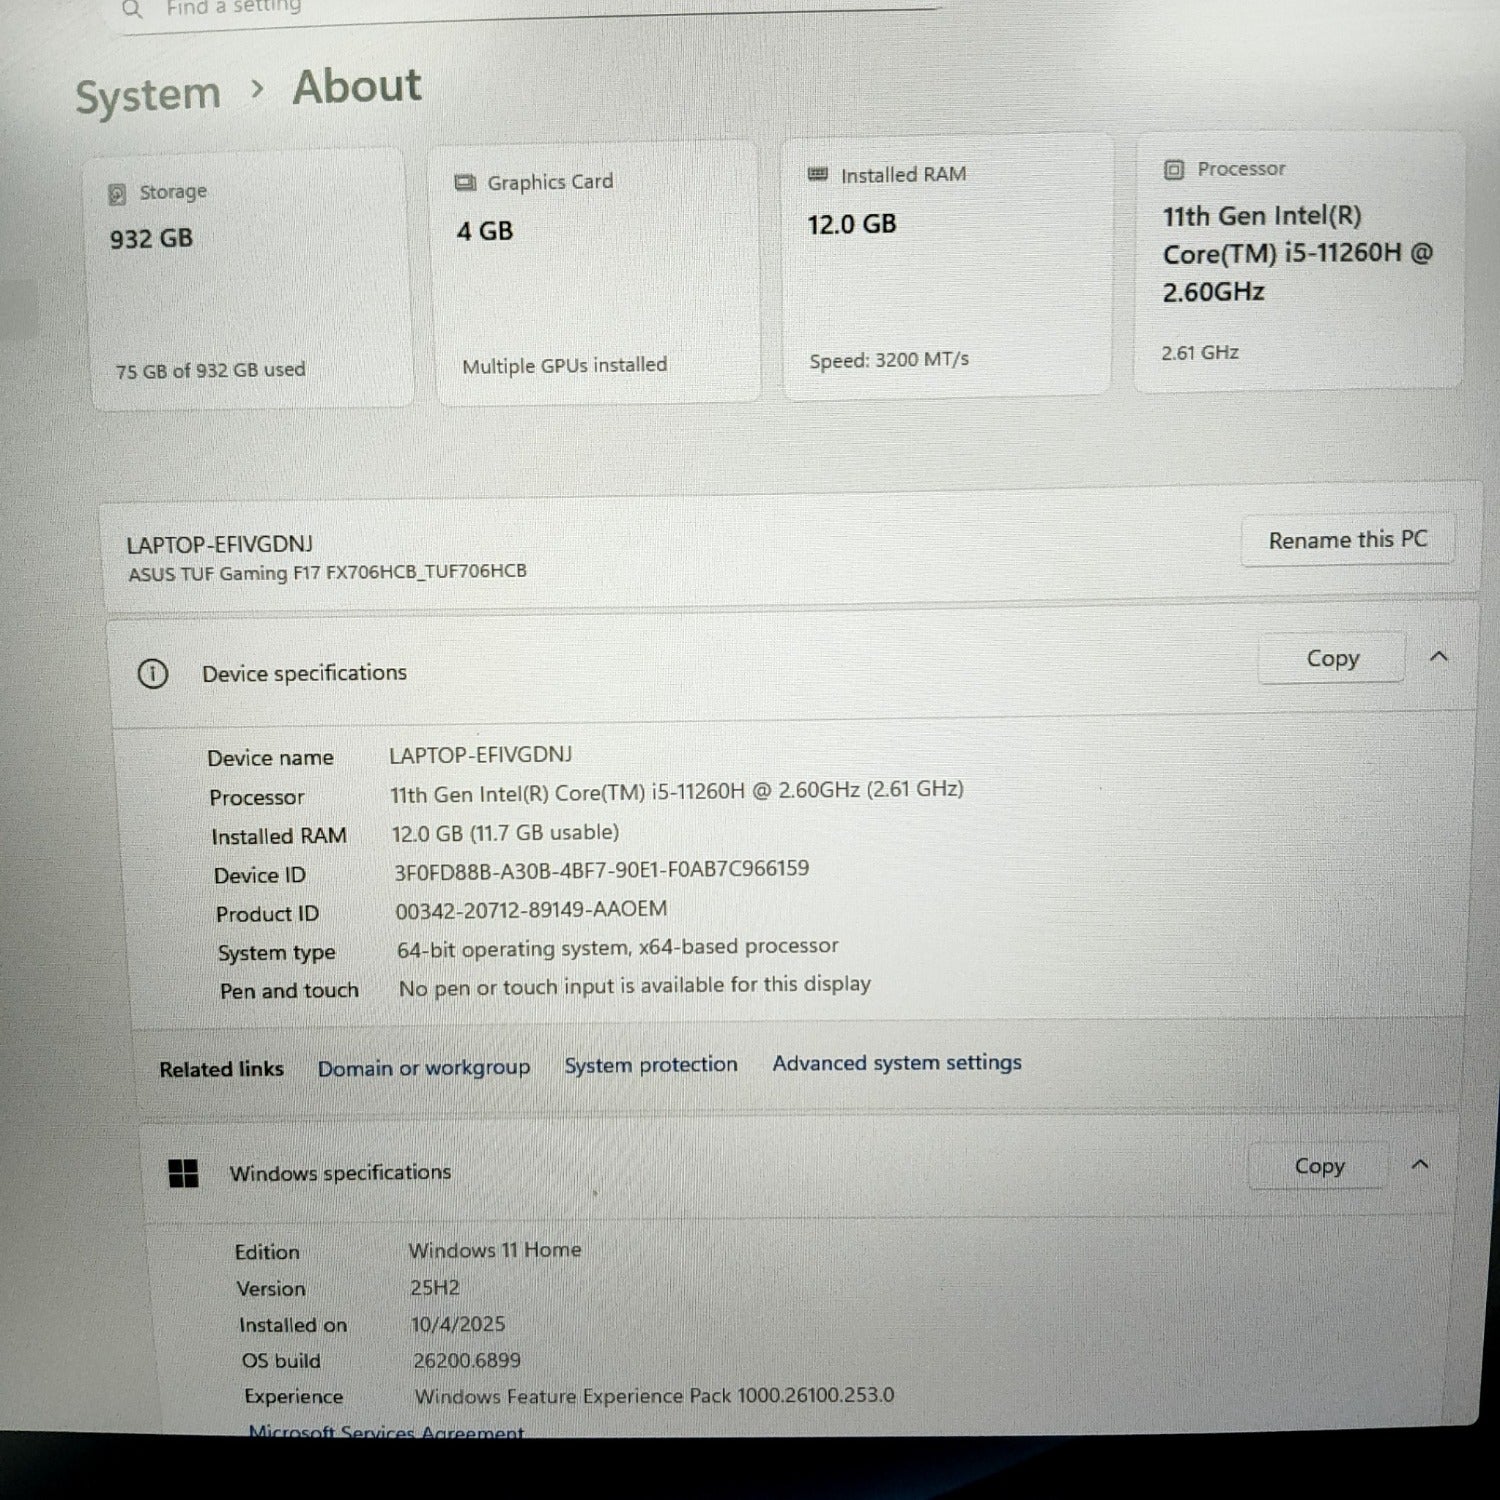Screen dimensions: 1500x1500
Task: Open System protection settings
Action: click(x=651, y=1065)
